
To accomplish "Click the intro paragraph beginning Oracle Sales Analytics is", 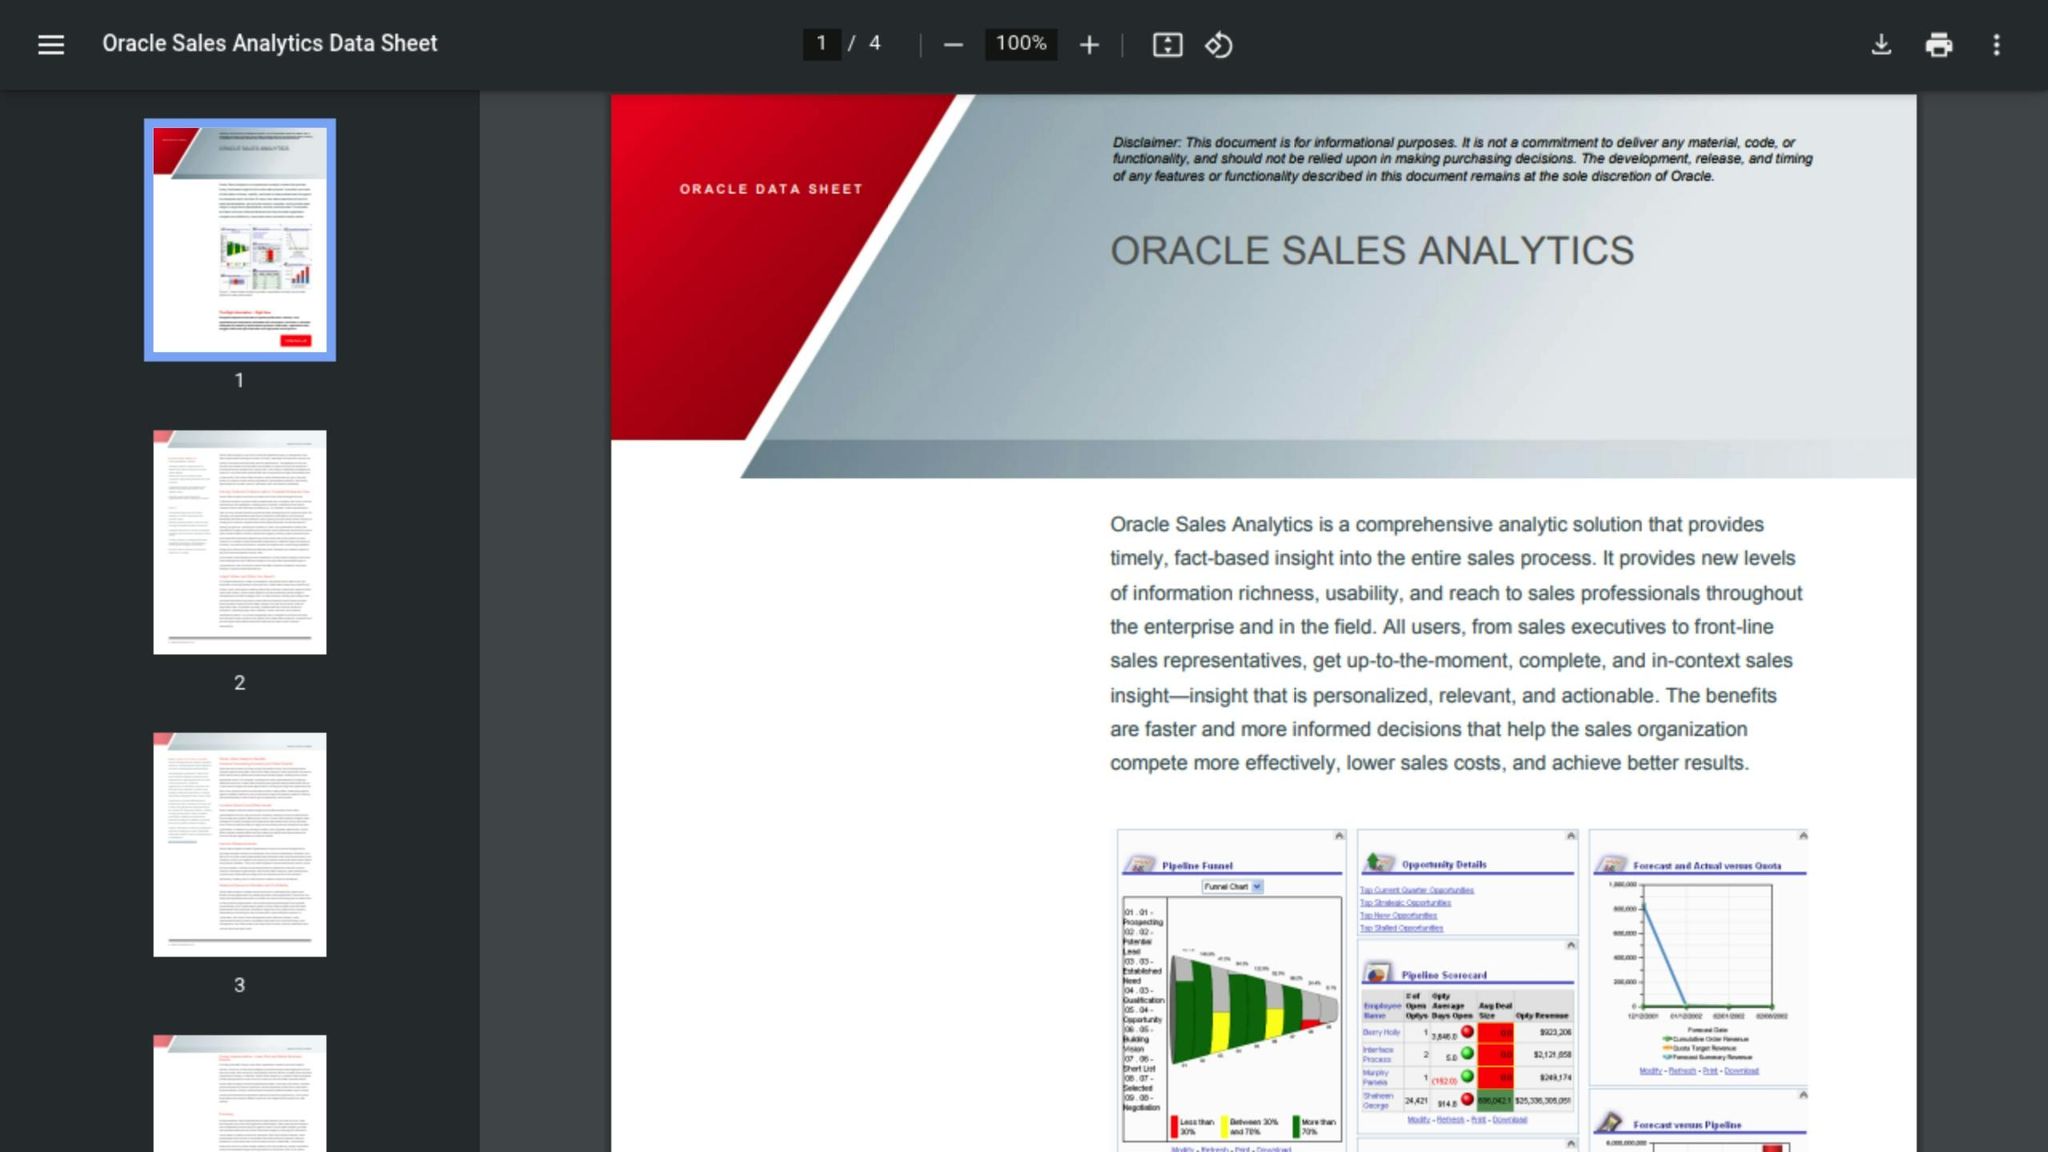I will pyautogui.click(x=1456, y=644).
